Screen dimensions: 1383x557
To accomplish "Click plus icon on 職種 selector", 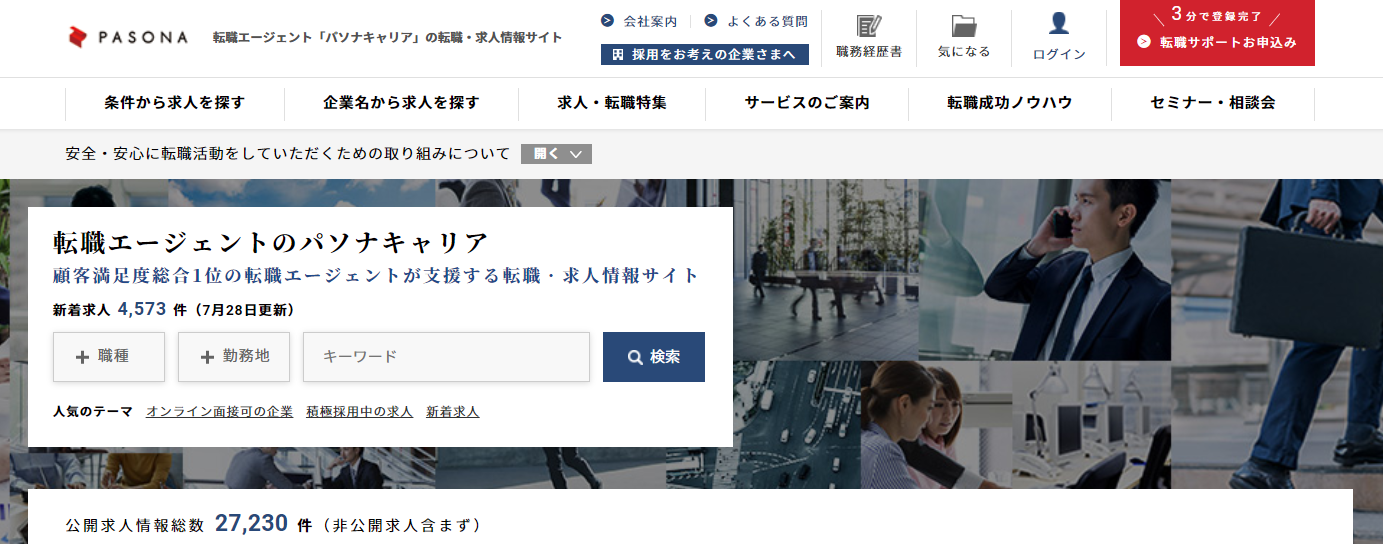I will 83,357.
